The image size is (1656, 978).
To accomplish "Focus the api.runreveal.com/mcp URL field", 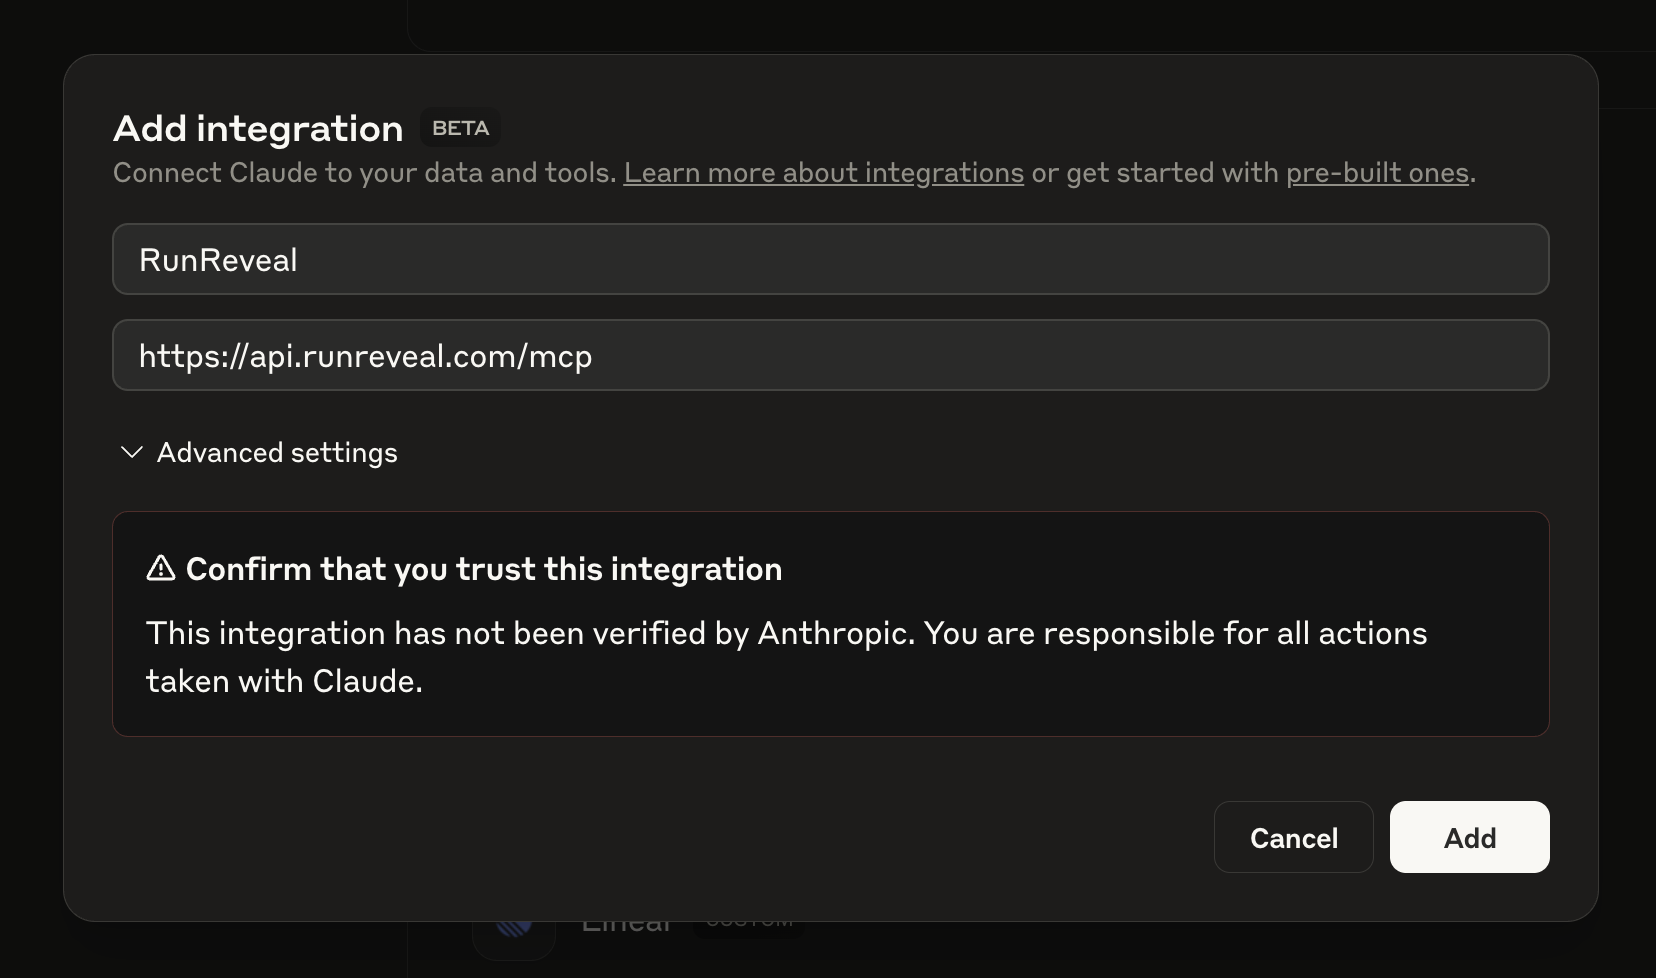I will click(x=830, y=356).
